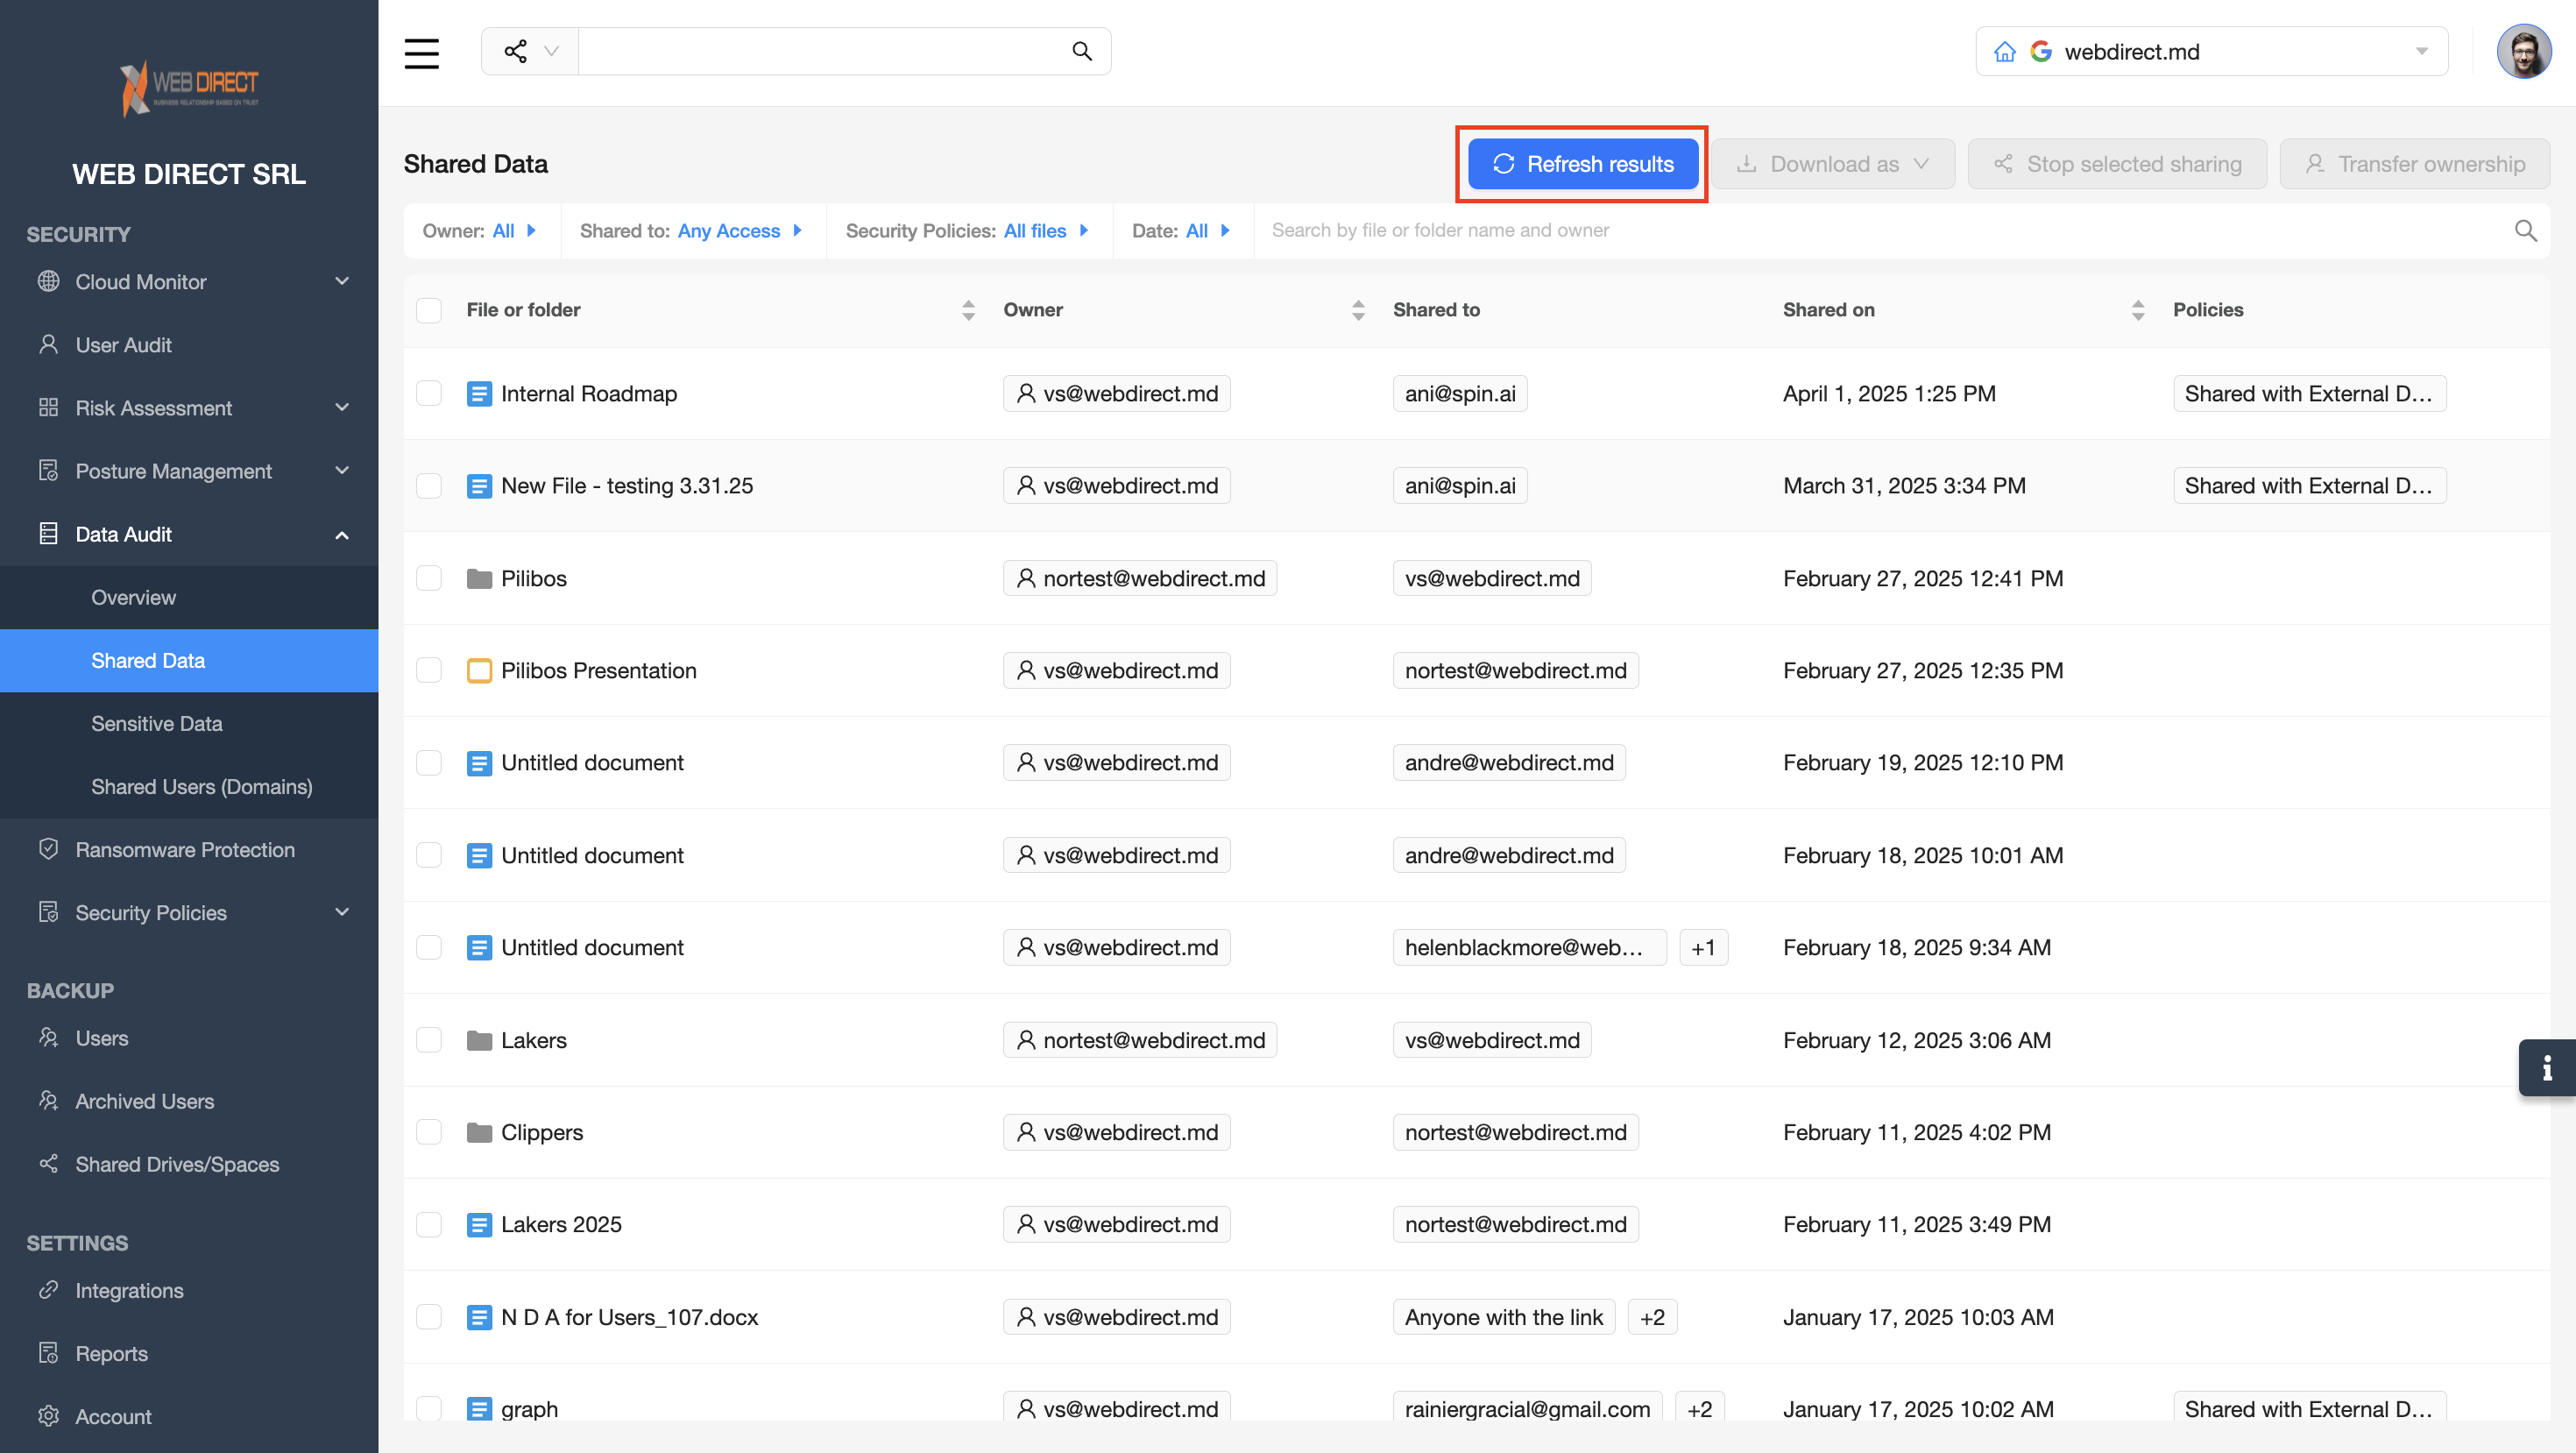Sort by Owner column arrows

1358,310
